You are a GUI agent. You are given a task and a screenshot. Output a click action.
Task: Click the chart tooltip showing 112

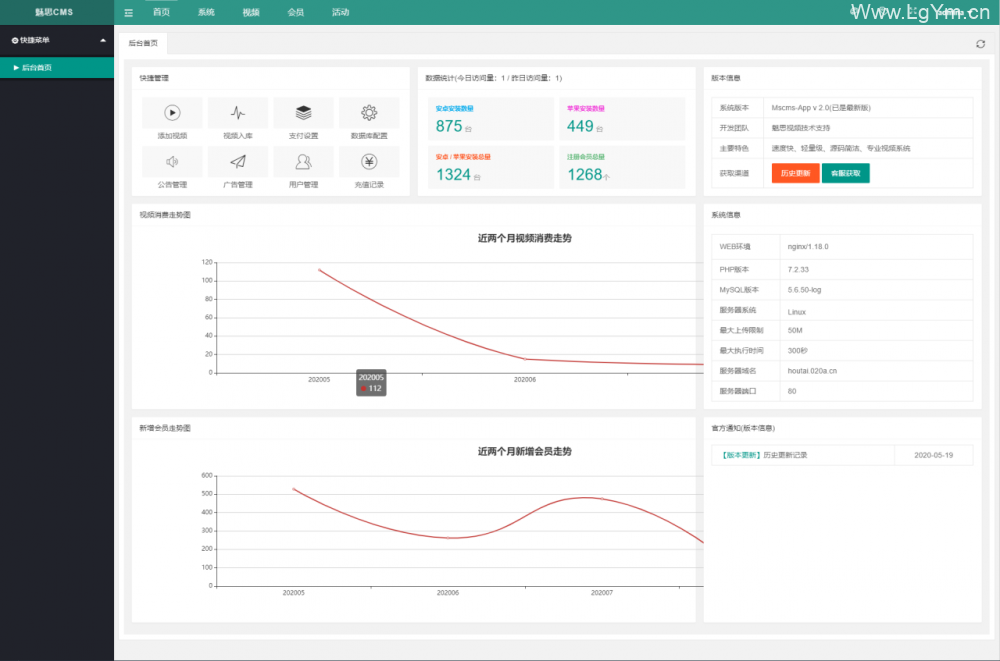pos(371,382)
